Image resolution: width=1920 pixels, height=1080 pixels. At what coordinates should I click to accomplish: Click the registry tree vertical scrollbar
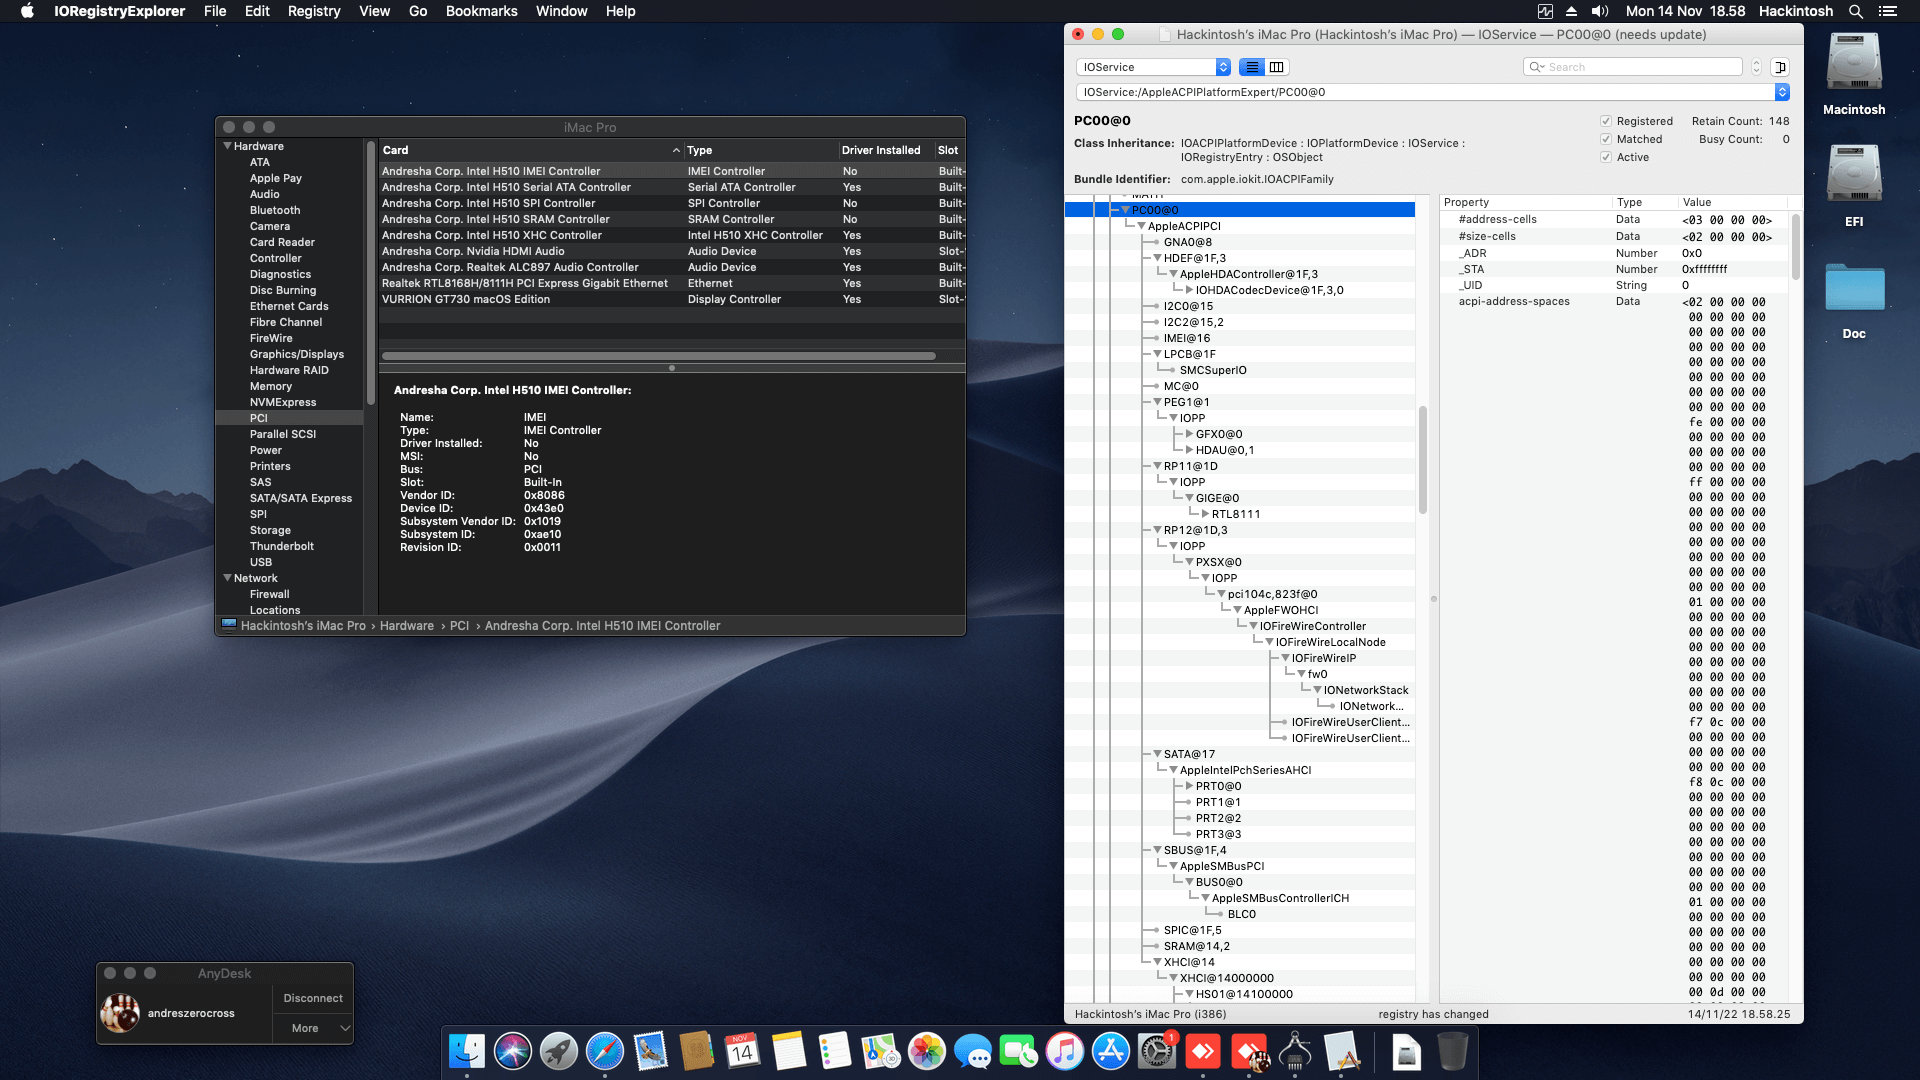[x=1422, y=460]
